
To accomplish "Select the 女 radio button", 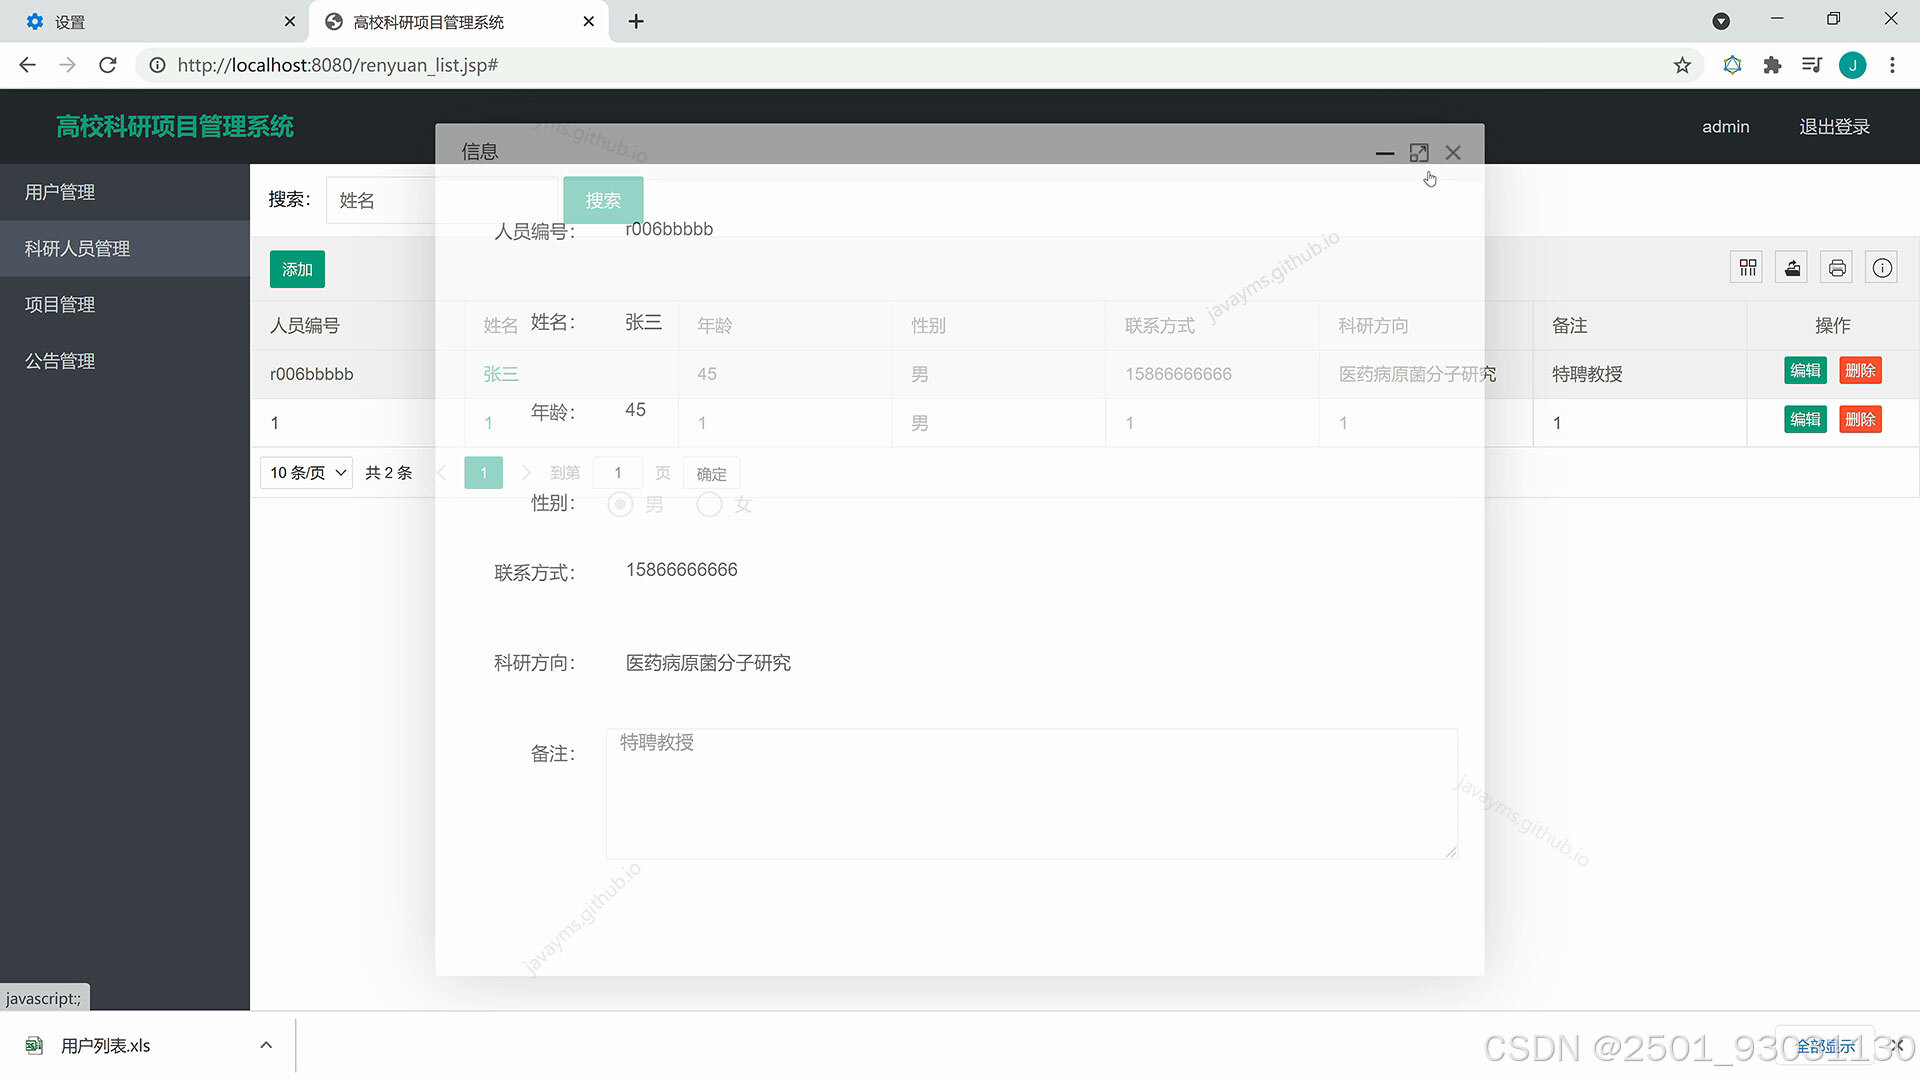I will point(709,504).
